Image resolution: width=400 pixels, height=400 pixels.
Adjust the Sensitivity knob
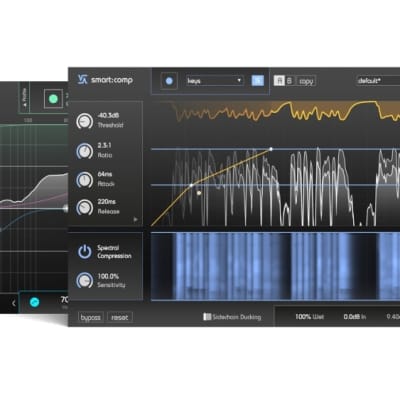tap(85, 280)
